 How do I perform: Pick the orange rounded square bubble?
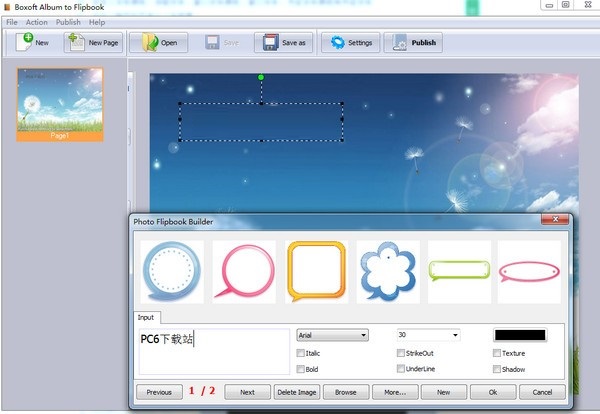pyautogui.click(x=316, y=272)
